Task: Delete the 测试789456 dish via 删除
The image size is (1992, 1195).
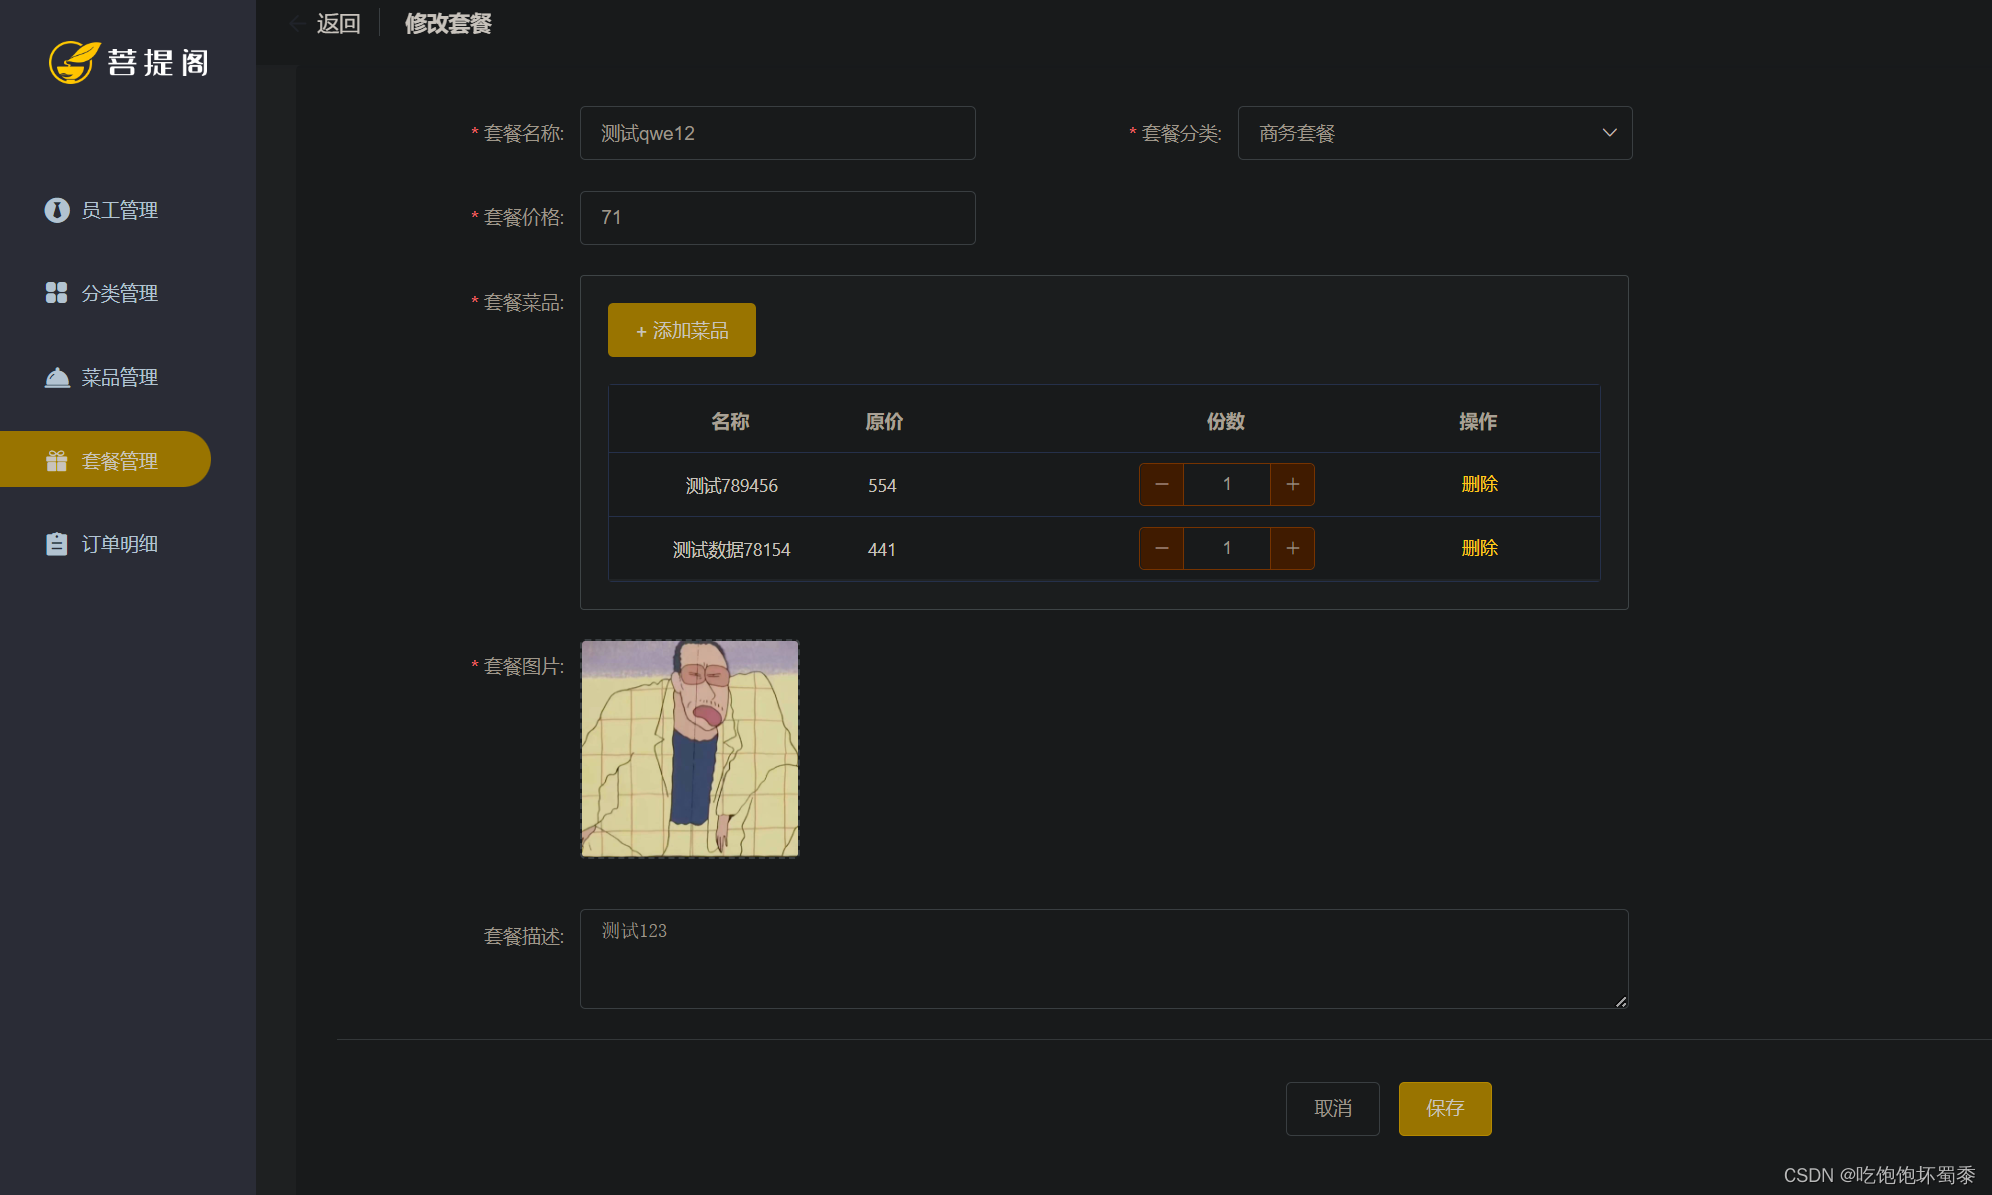Action: click(1480, 484)
